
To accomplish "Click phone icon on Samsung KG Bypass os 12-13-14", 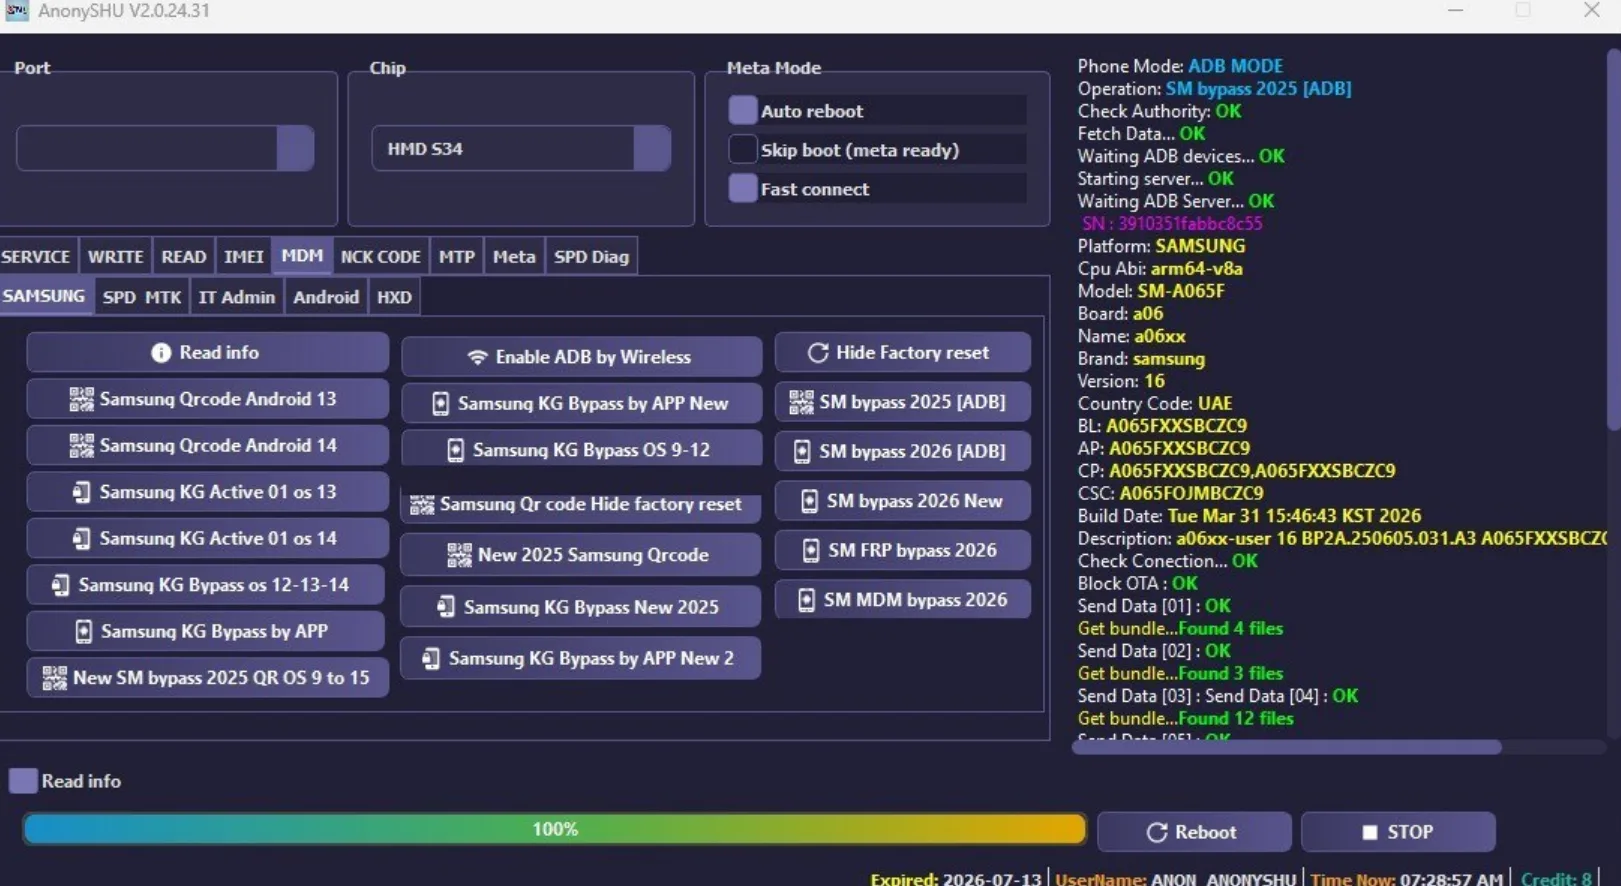I will (60, 585).
